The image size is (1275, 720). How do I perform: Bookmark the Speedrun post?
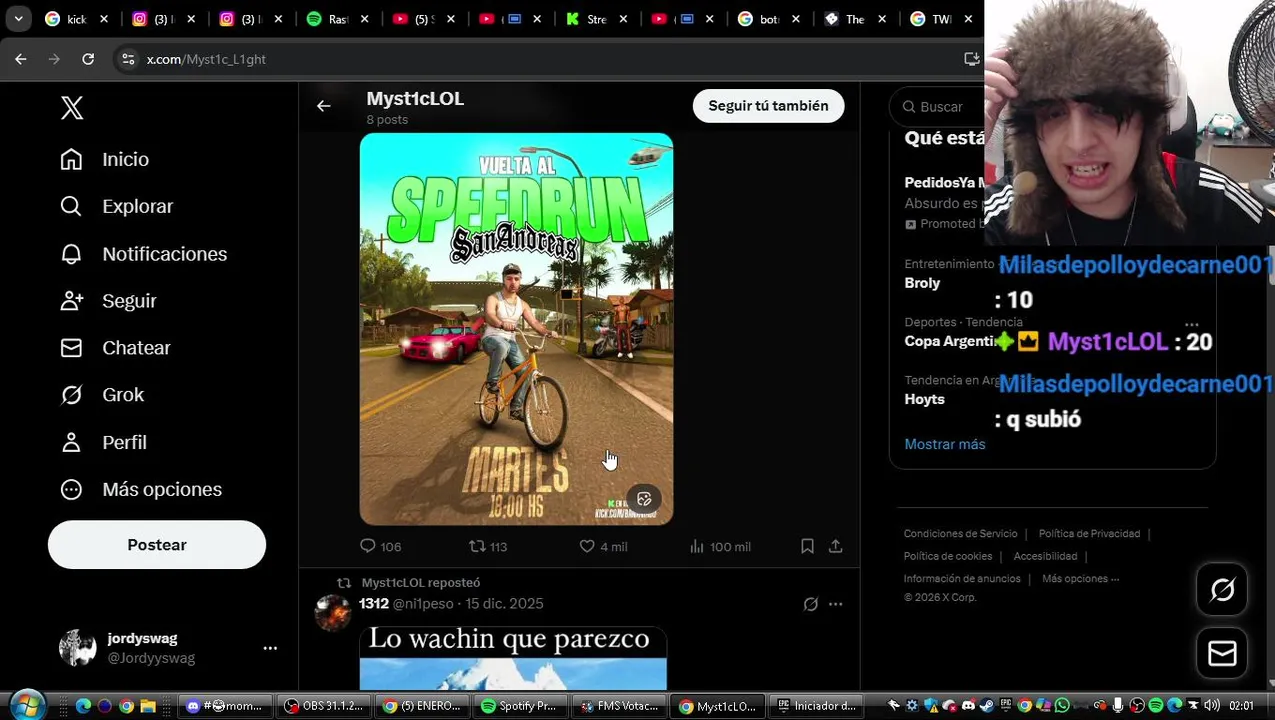pyautogui.click(x=807, y=546)
